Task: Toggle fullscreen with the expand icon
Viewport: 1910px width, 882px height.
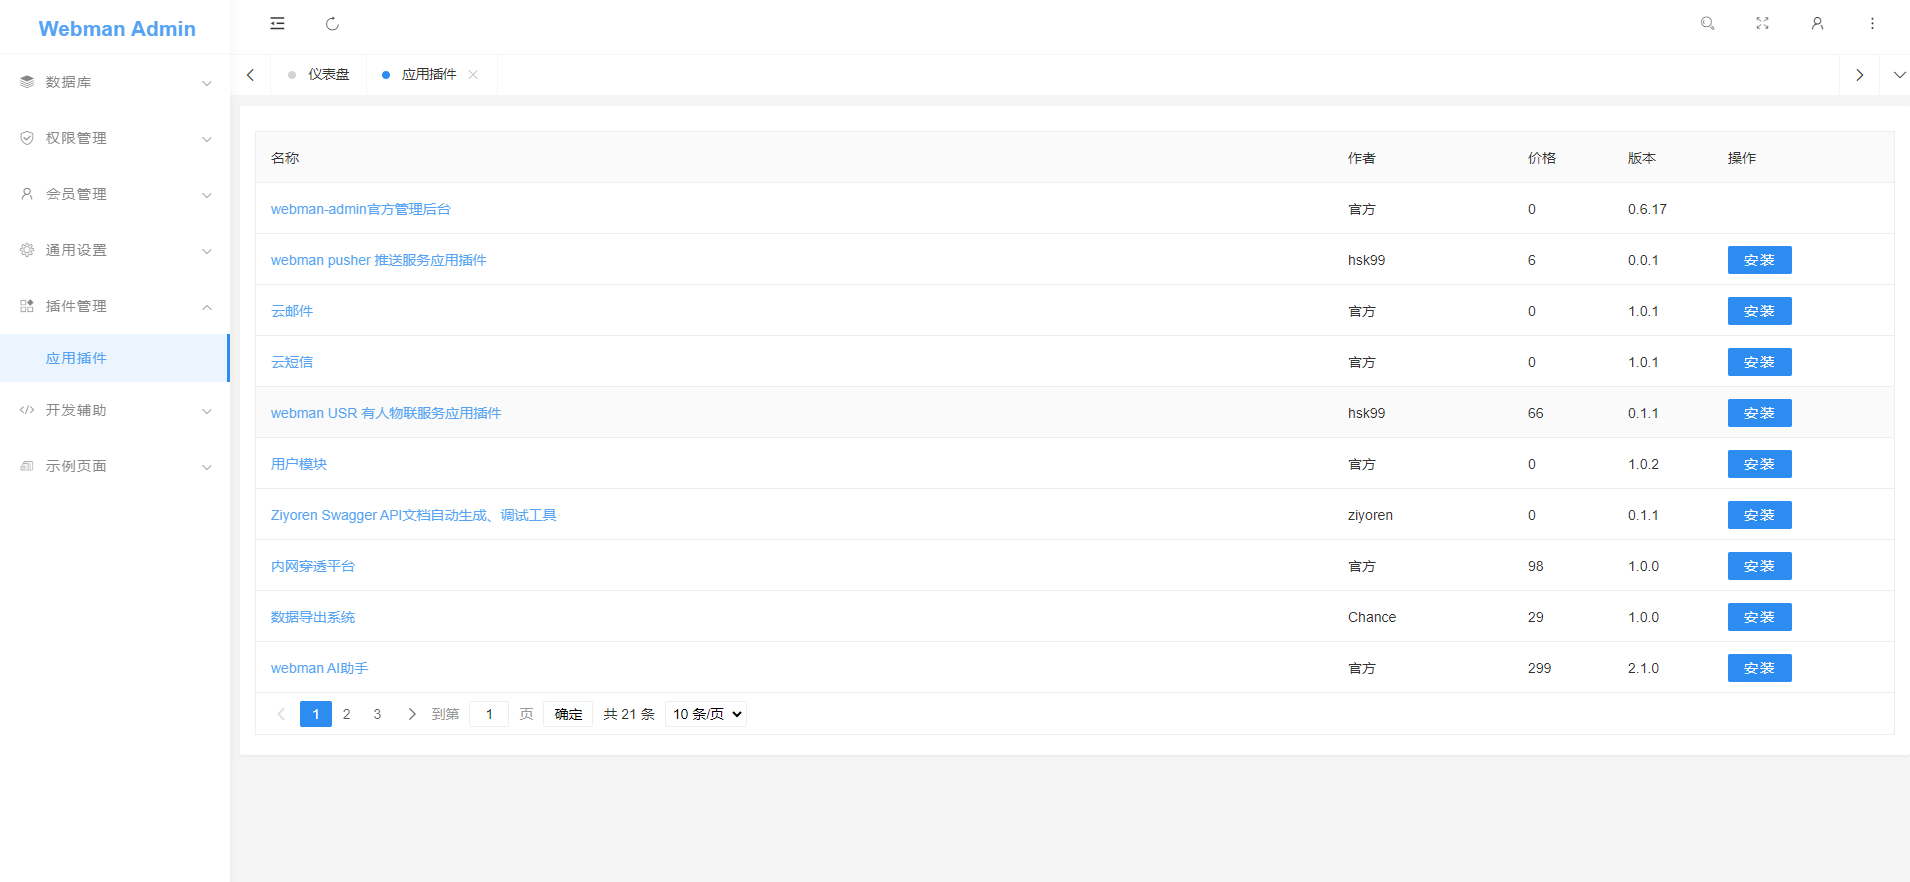Action: pos(1763,24)
